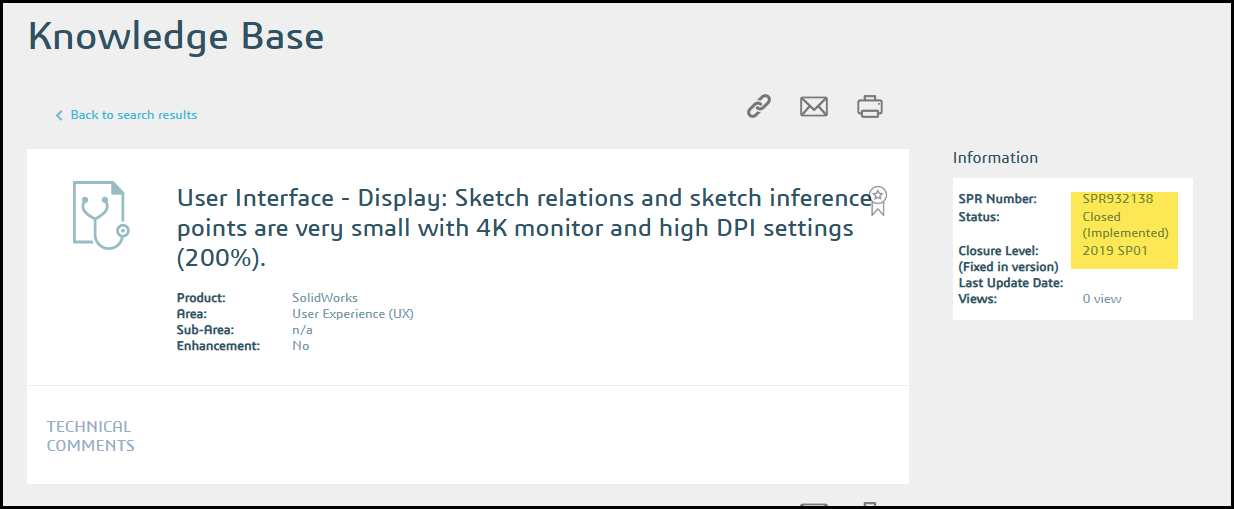Click the 2019 SP01 closure level
This screenshot has width=1234, height=509.
1115,250
